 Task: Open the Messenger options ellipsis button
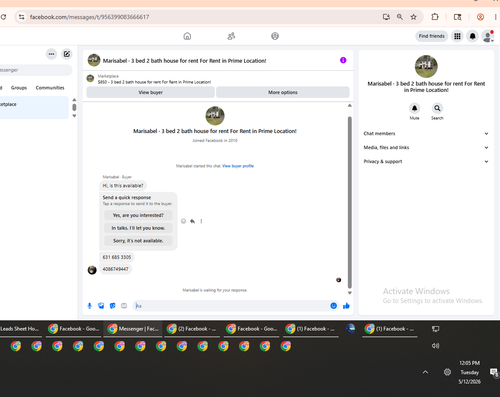tap(51, 54)
